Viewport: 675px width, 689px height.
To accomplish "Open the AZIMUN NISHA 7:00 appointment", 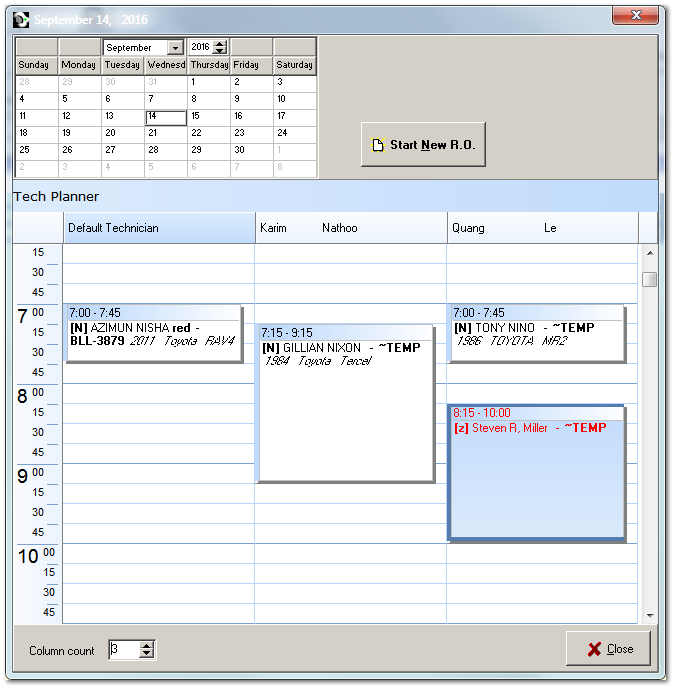I will pos(154,334).
